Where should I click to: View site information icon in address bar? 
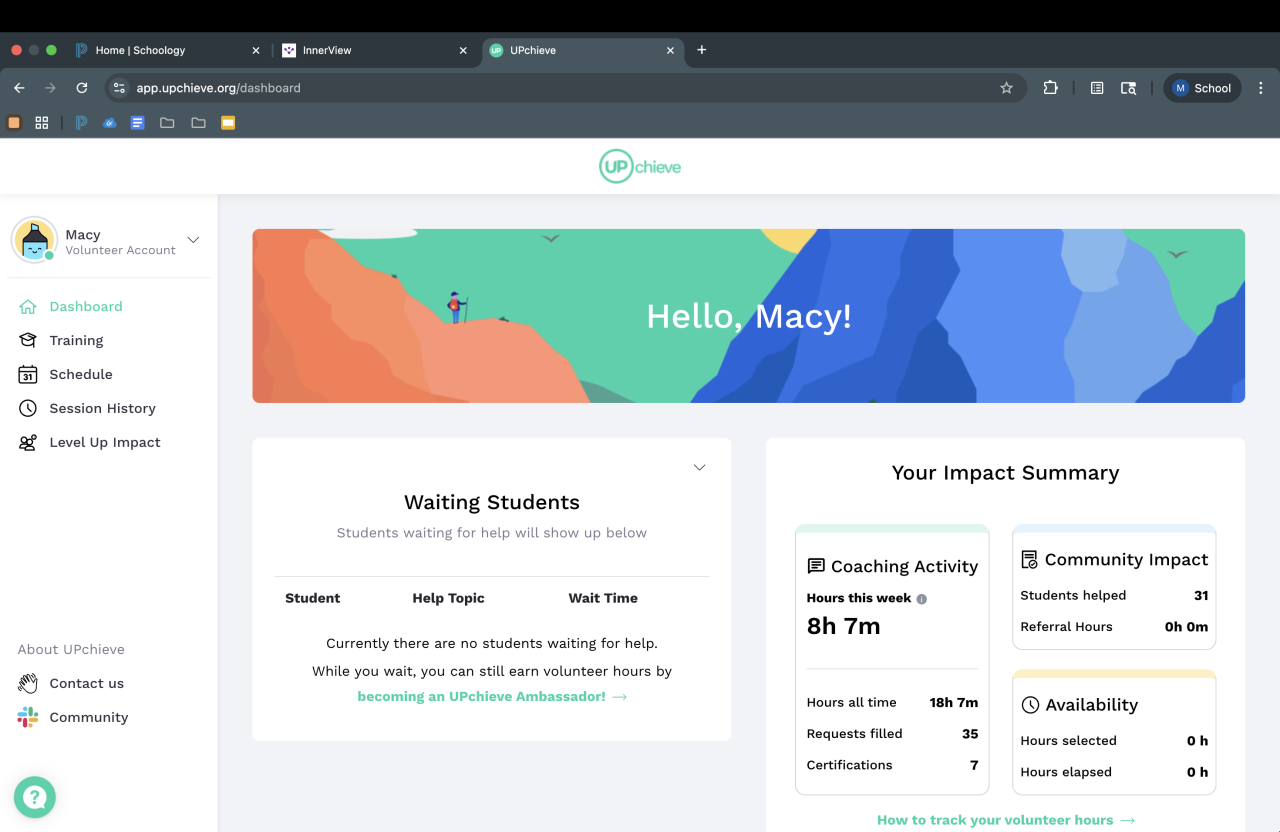point(119,88)
